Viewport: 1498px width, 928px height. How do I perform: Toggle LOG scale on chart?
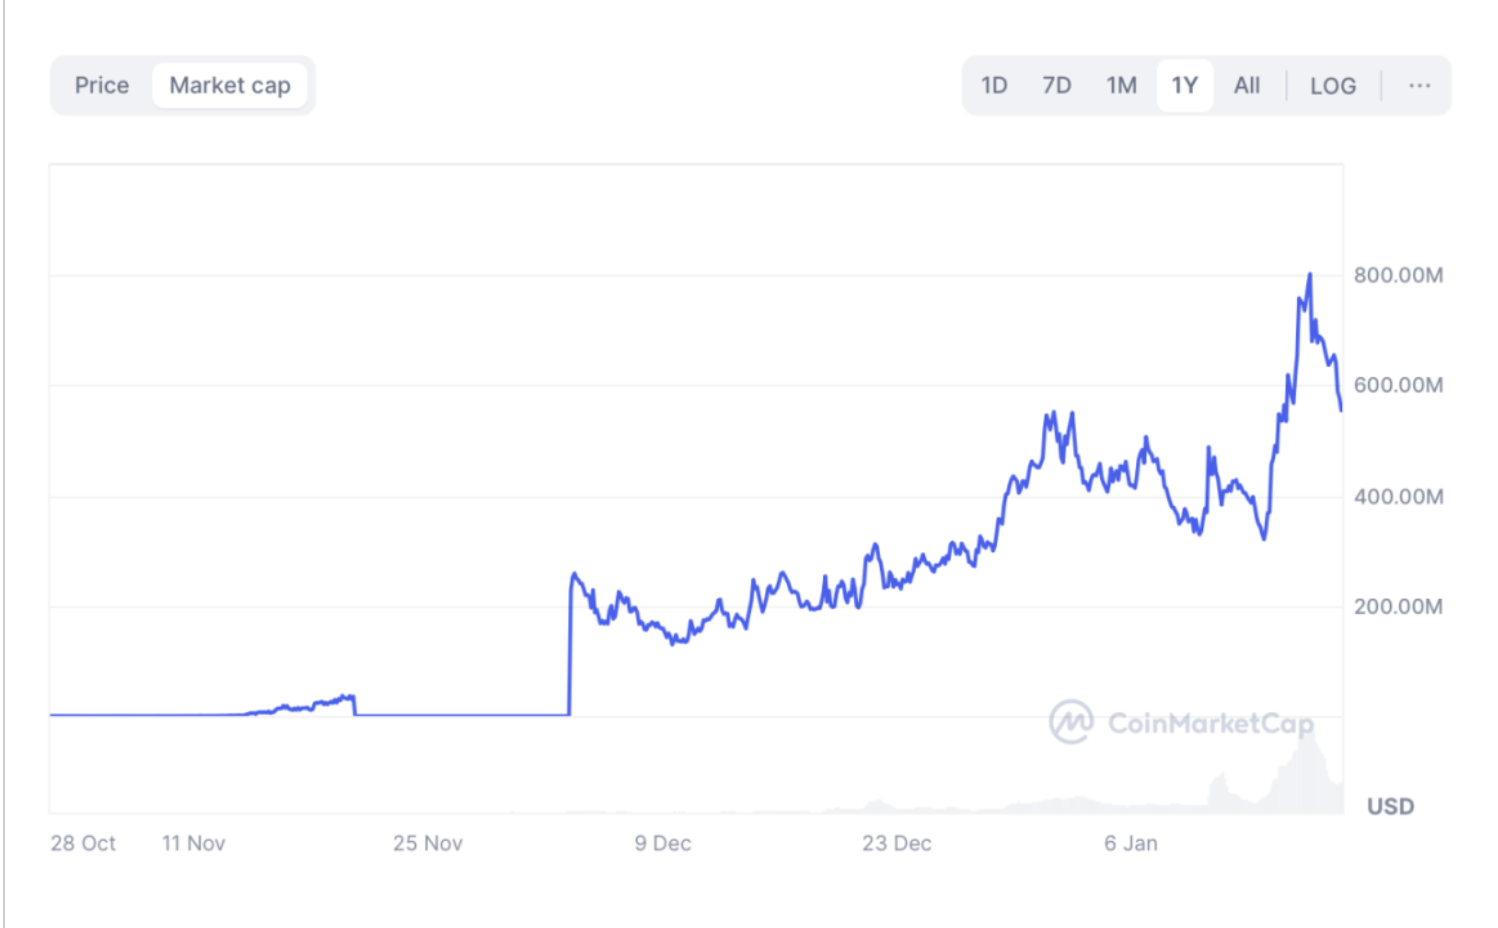[1333, 86]
